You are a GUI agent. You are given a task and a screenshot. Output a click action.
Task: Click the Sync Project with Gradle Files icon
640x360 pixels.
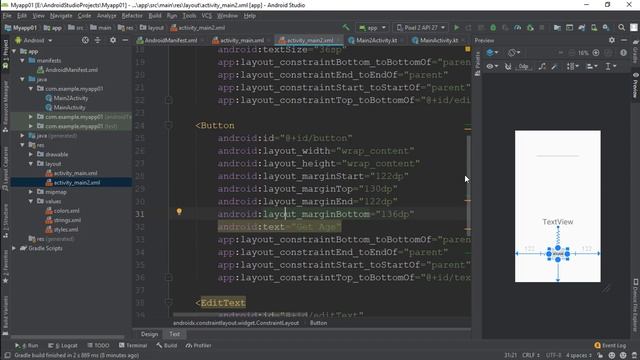tap(582, 28)
